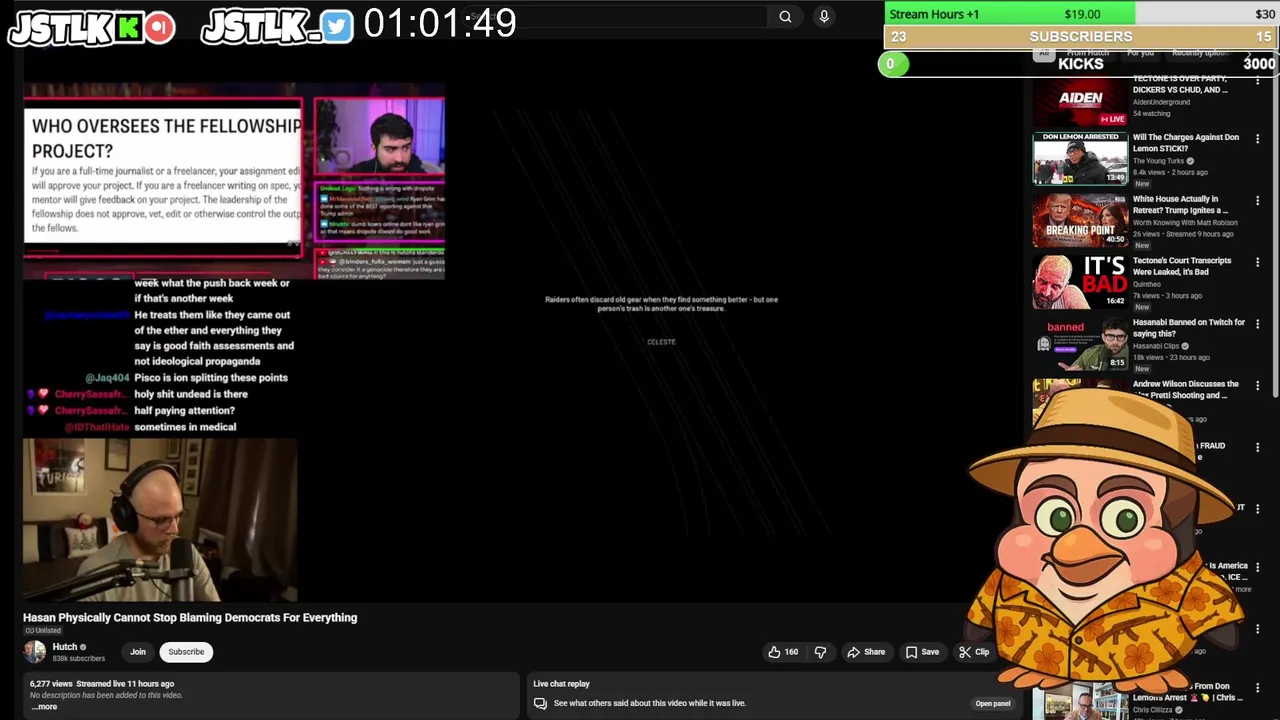Open the live chat replay panel
Viewport: 1280px width, 720px height.
[992, 703]
